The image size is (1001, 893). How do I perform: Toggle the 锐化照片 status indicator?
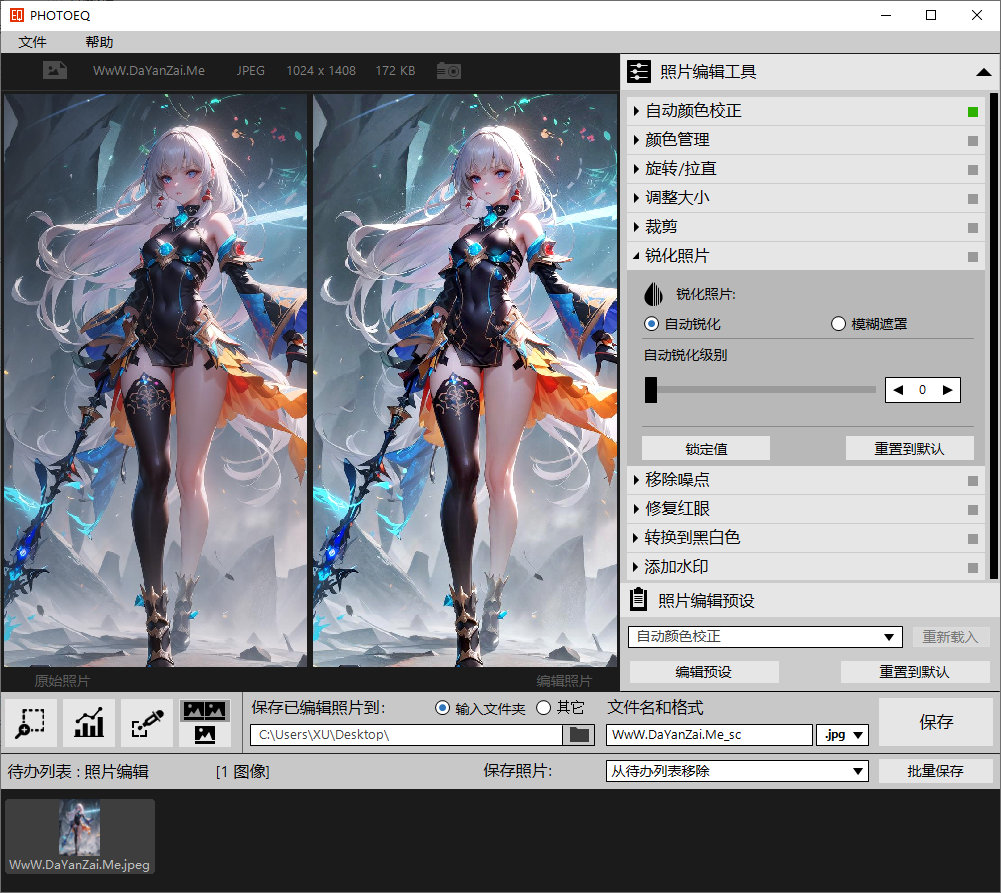click(972, 257)
